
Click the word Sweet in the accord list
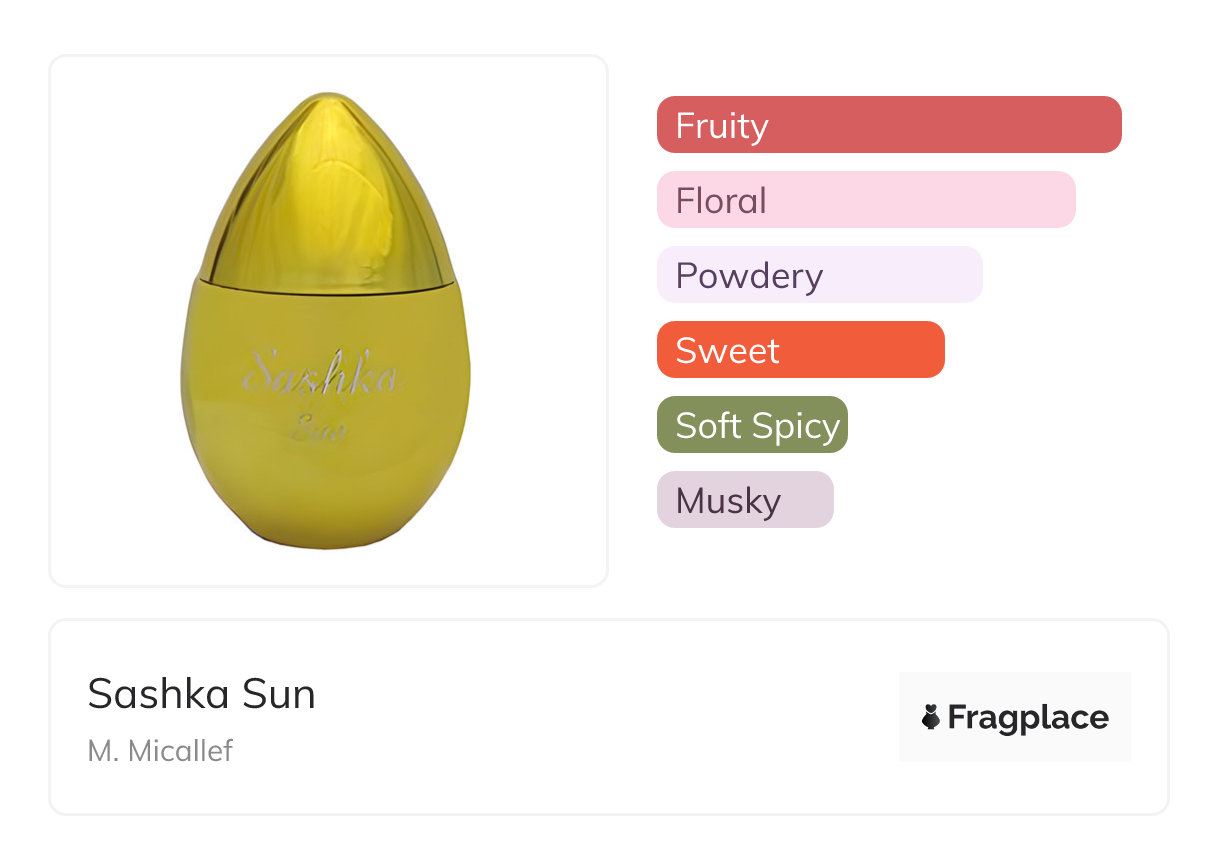coord(727,351)
